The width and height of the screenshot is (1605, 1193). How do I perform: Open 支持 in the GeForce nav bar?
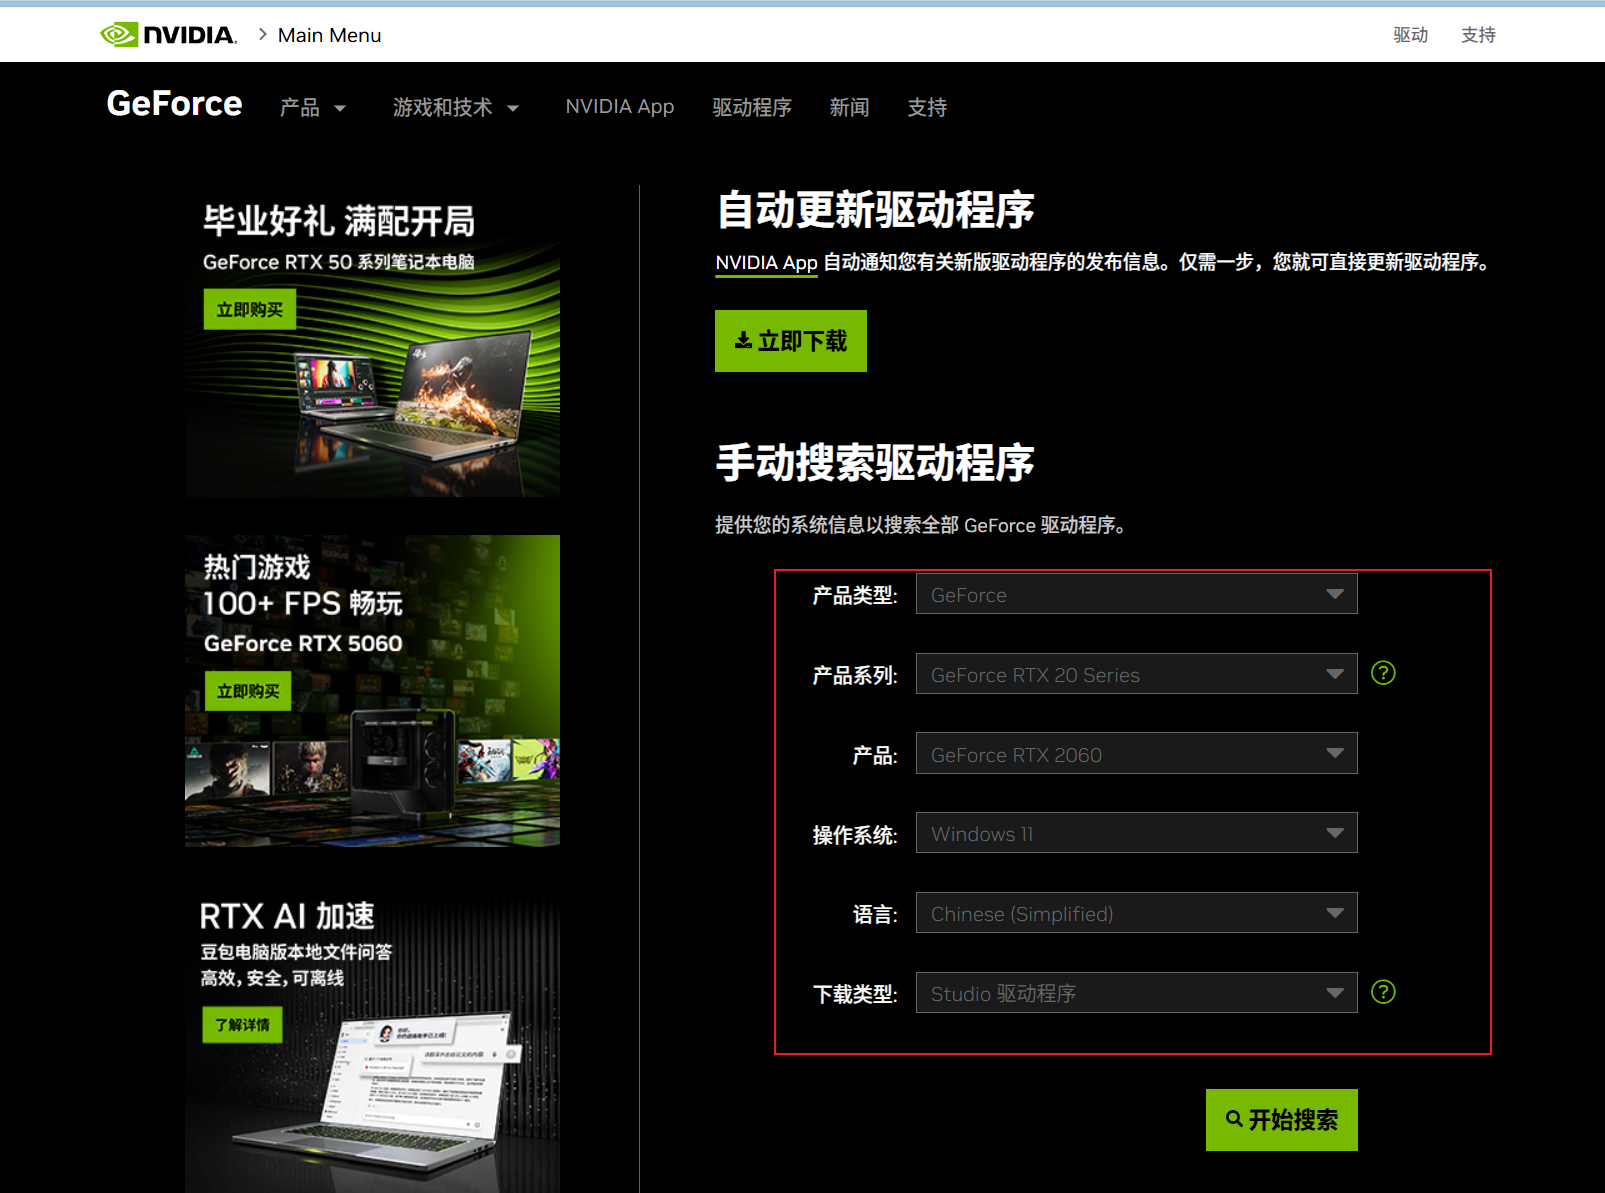click(x=927, y=107)
